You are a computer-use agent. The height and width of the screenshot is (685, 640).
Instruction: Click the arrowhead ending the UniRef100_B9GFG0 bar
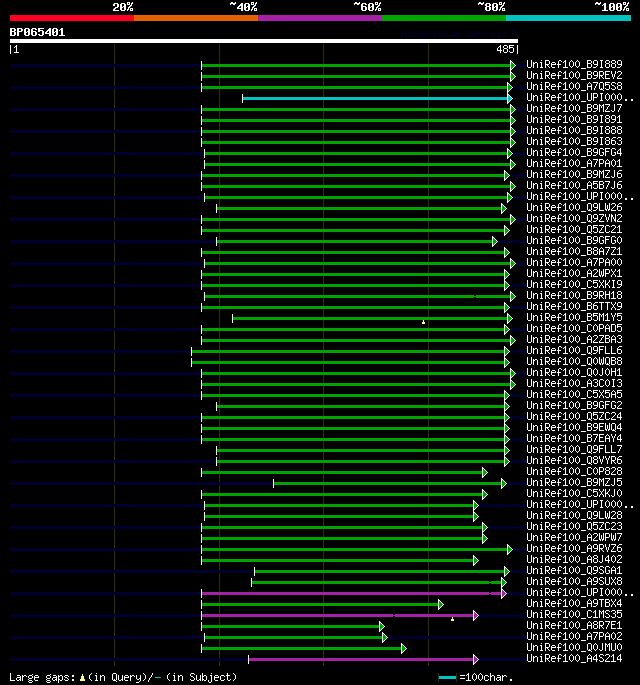tap(495, 242)
